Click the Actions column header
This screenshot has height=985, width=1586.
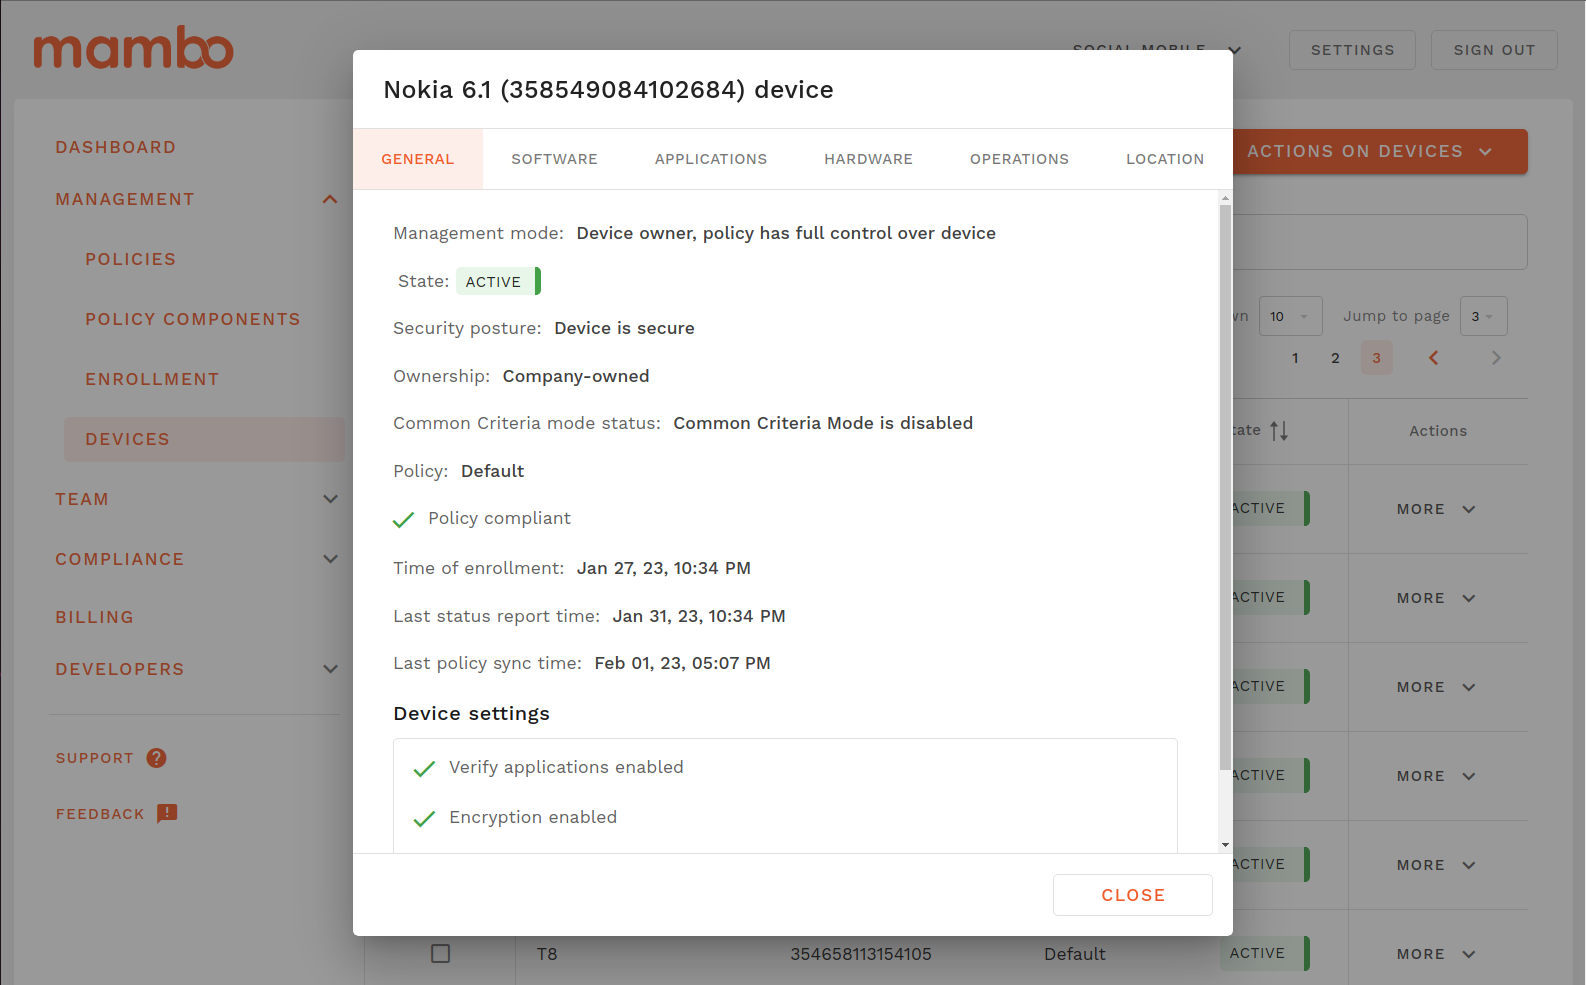(x=1438, y=431)
